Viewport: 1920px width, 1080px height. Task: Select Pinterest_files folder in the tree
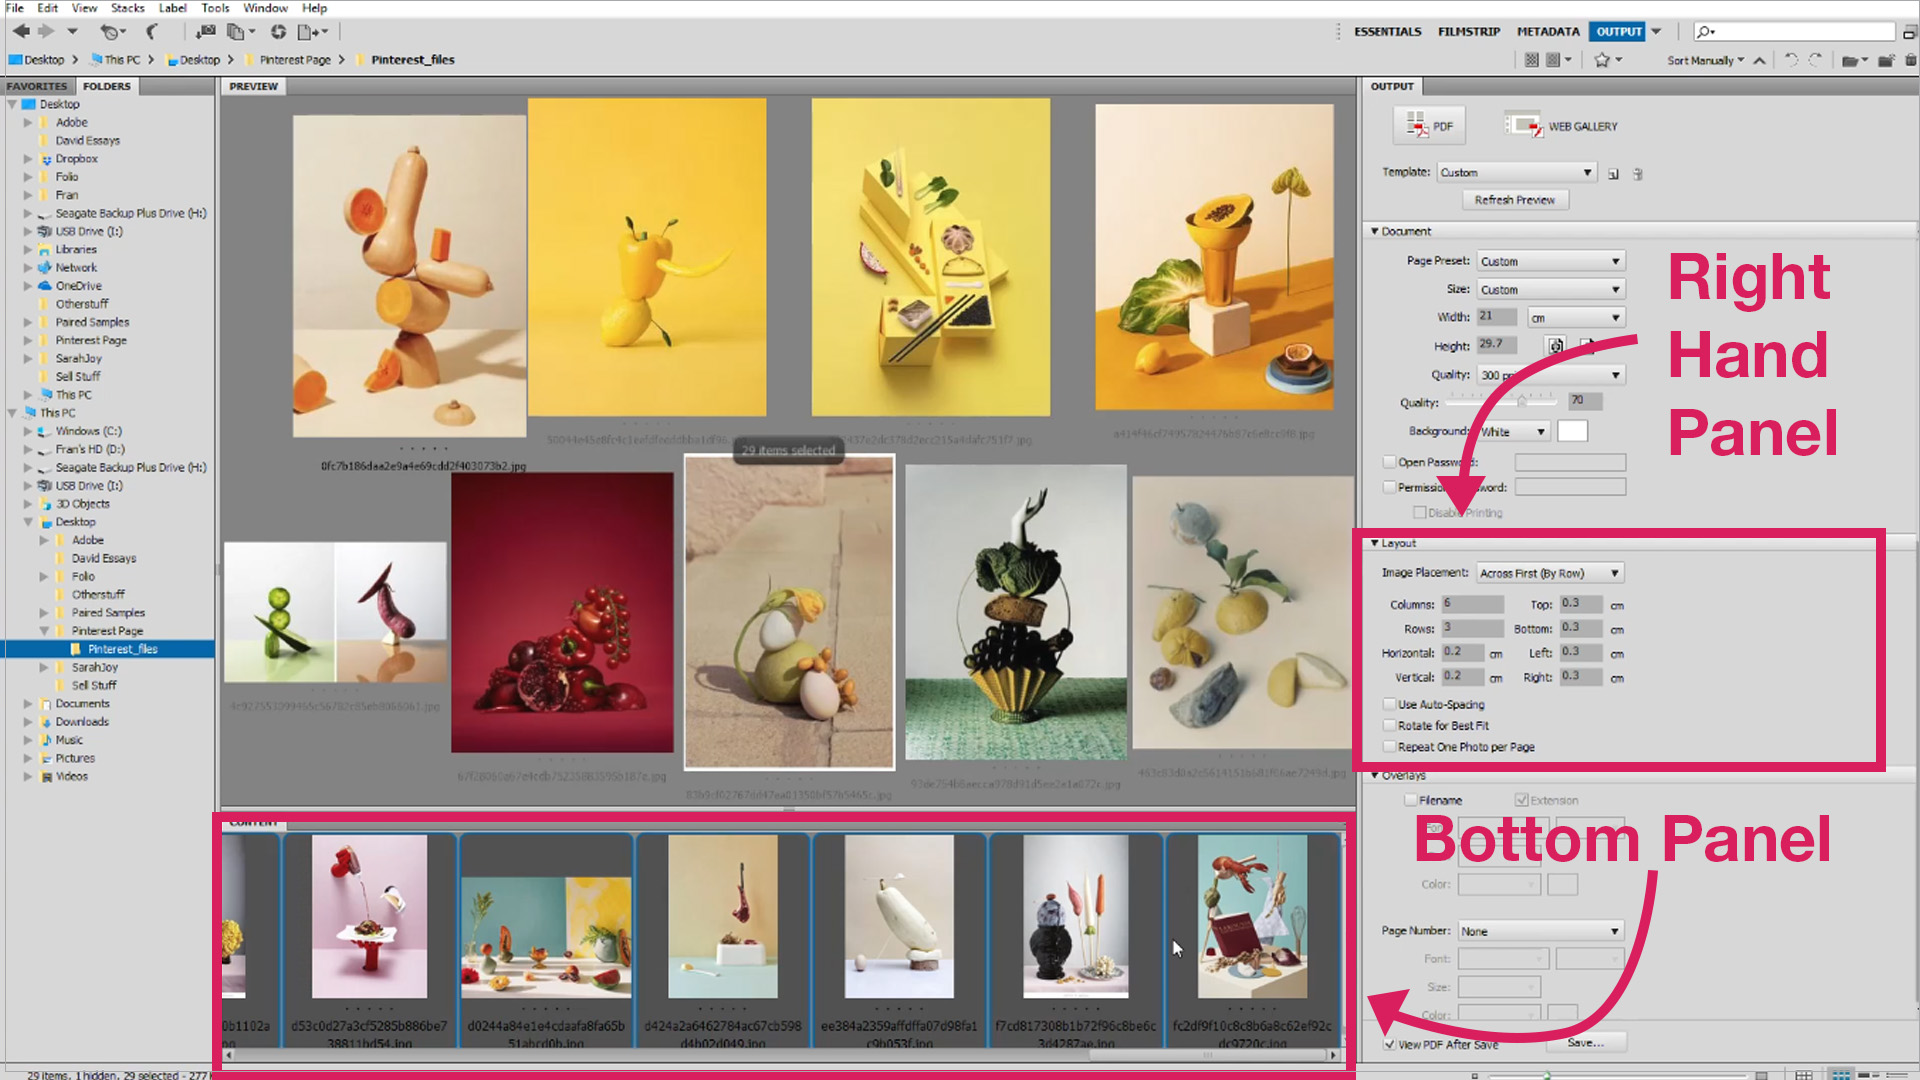[122, 649]
